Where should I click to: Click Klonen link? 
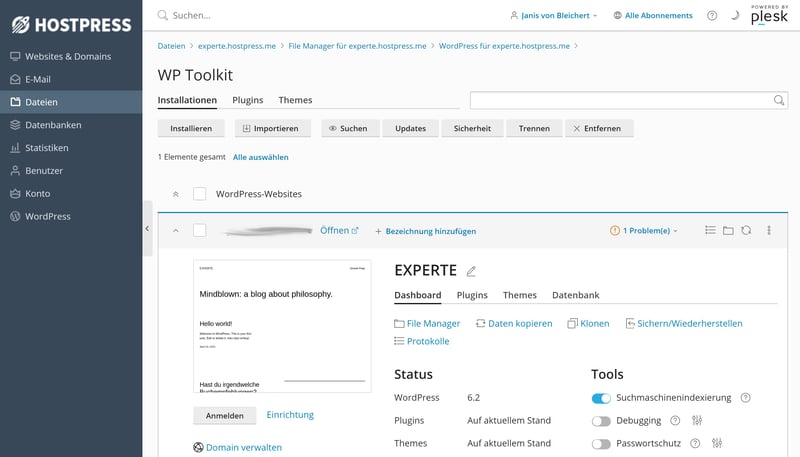[x=588, y=323]
